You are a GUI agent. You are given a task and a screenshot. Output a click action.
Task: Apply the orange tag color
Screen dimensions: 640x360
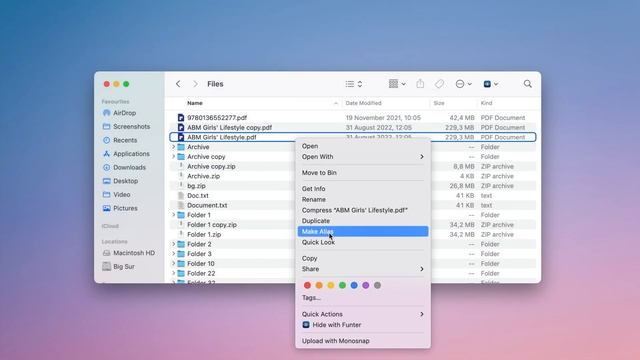(x=319, y=285)
